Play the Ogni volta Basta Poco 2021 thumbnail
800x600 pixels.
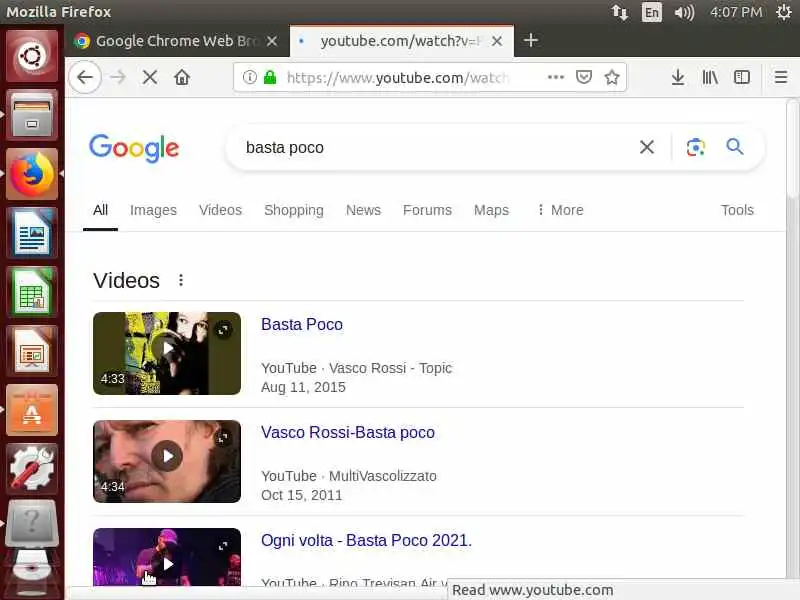click(167, 557)
